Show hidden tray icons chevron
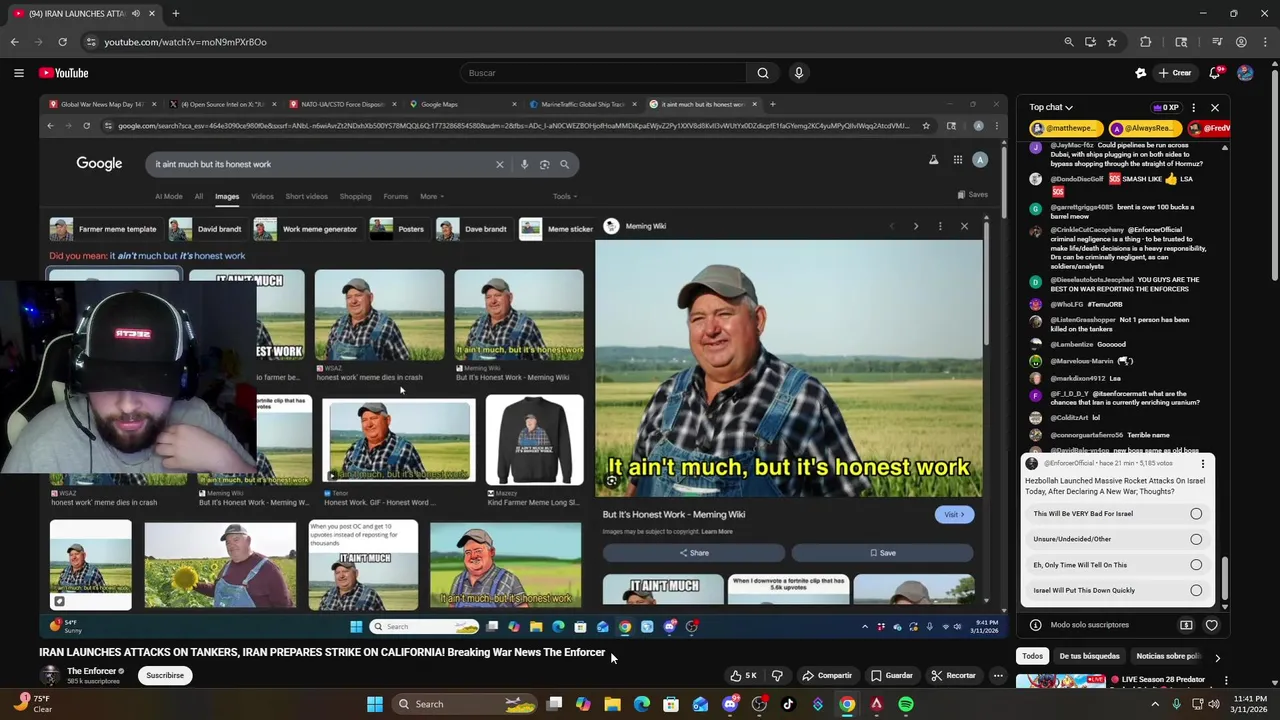 1155,704
